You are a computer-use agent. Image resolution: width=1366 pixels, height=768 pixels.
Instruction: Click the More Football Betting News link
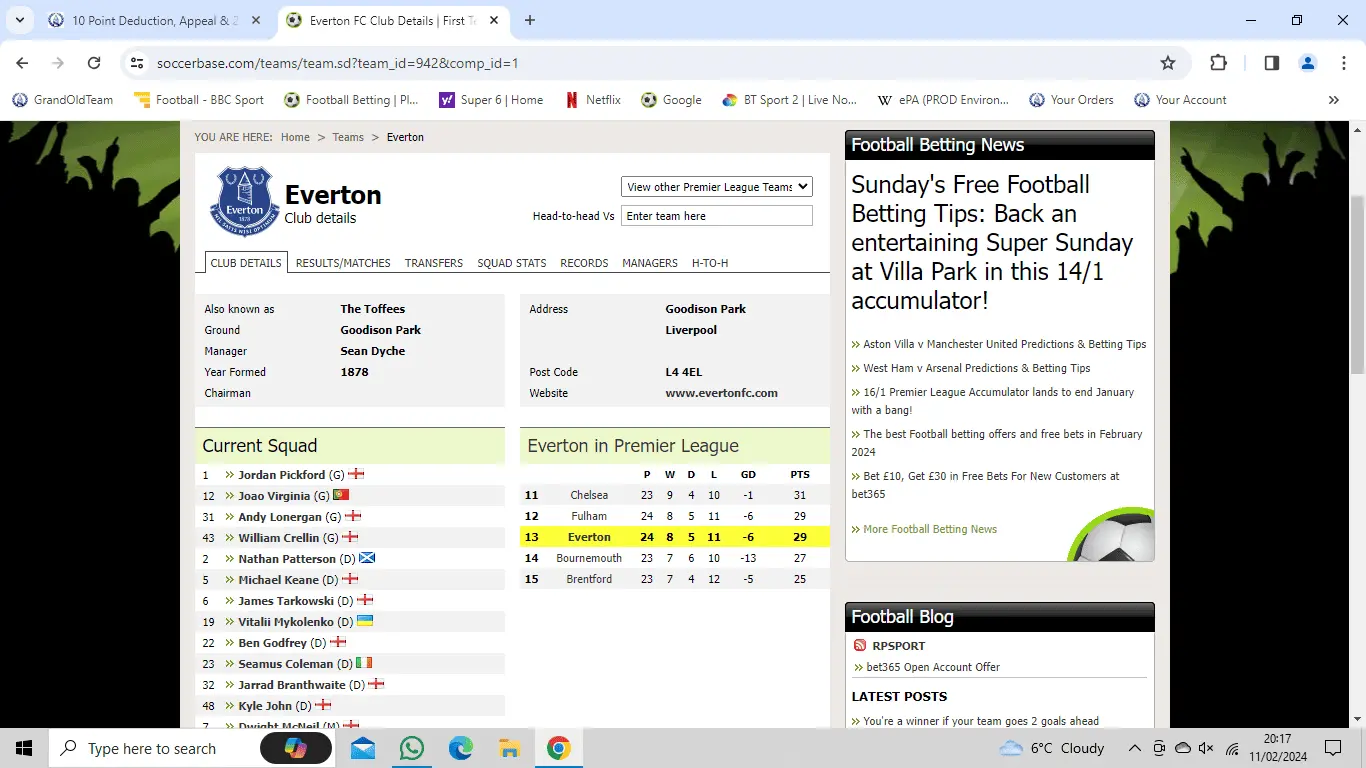929,529
